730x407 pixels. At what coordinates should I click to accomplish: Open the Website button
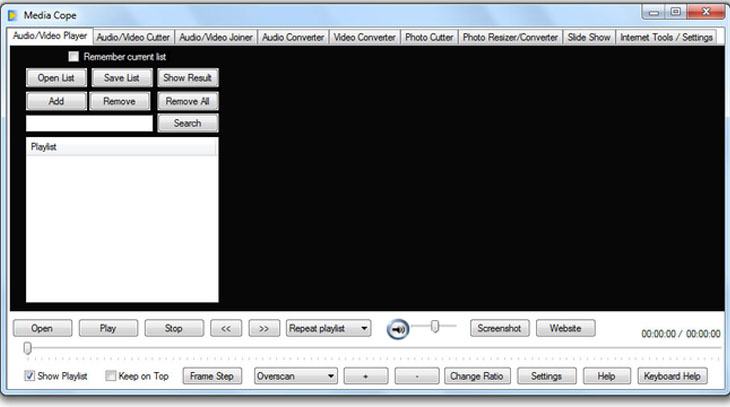tap(566, 328)
